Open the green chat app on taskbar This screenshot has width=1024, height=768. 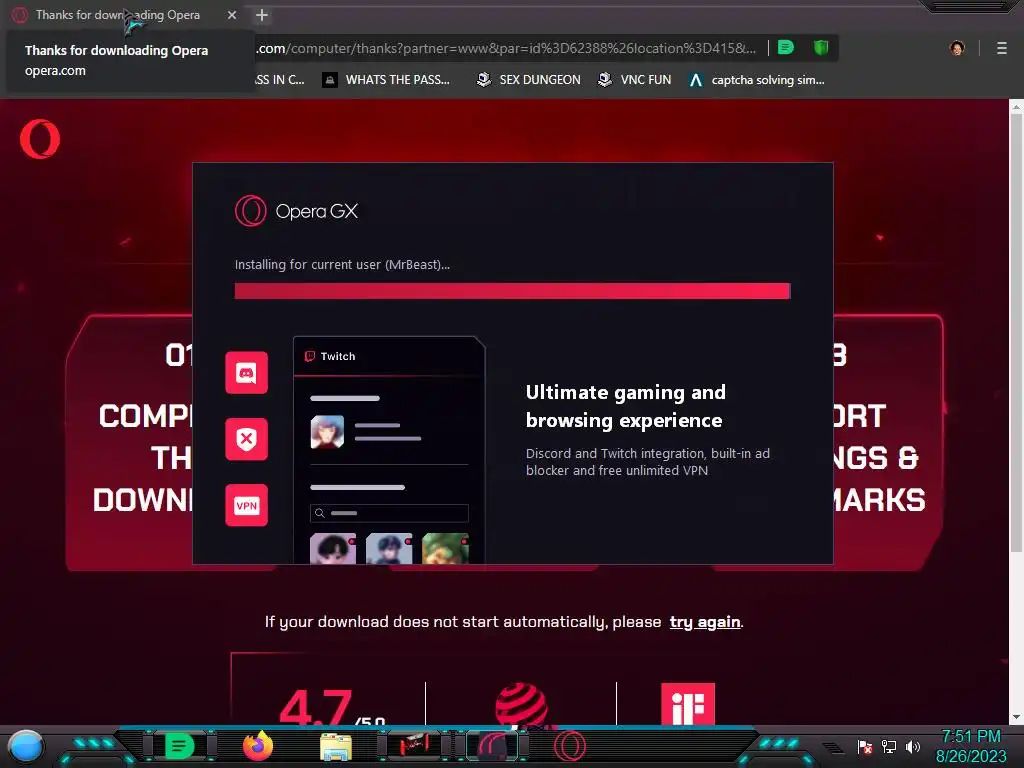tap(179, 746)
